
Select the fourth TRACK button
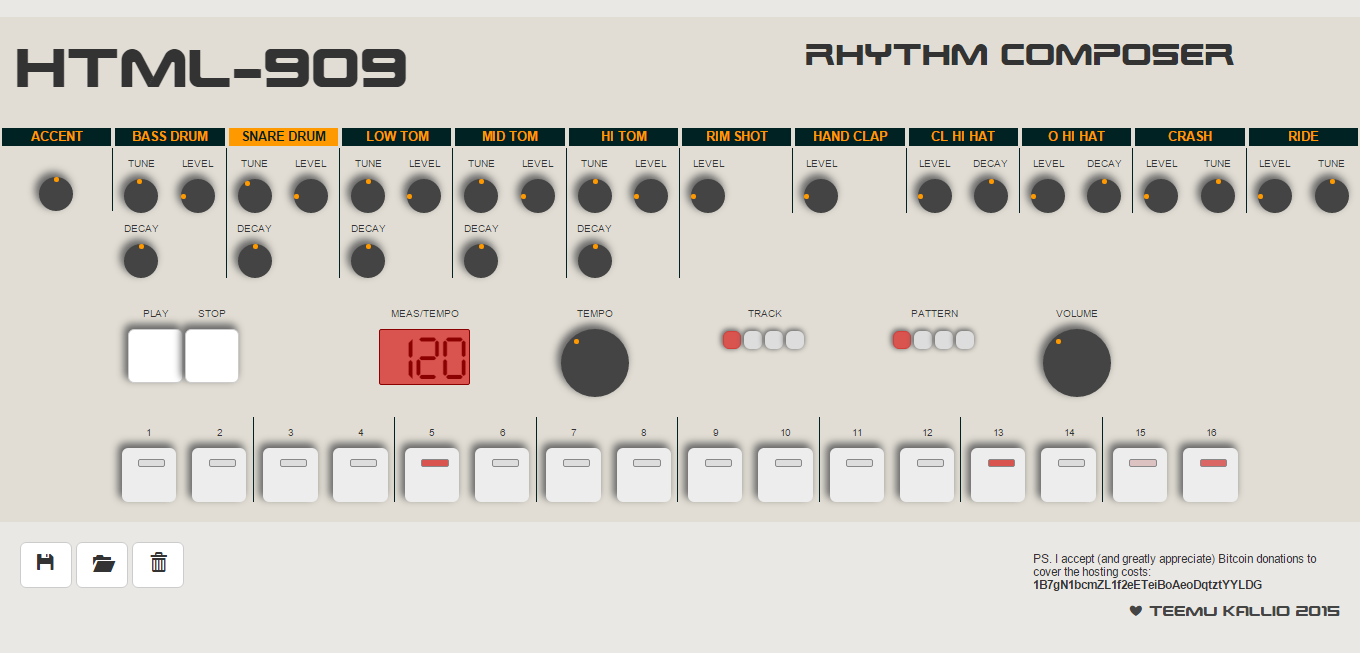(795, 340)
